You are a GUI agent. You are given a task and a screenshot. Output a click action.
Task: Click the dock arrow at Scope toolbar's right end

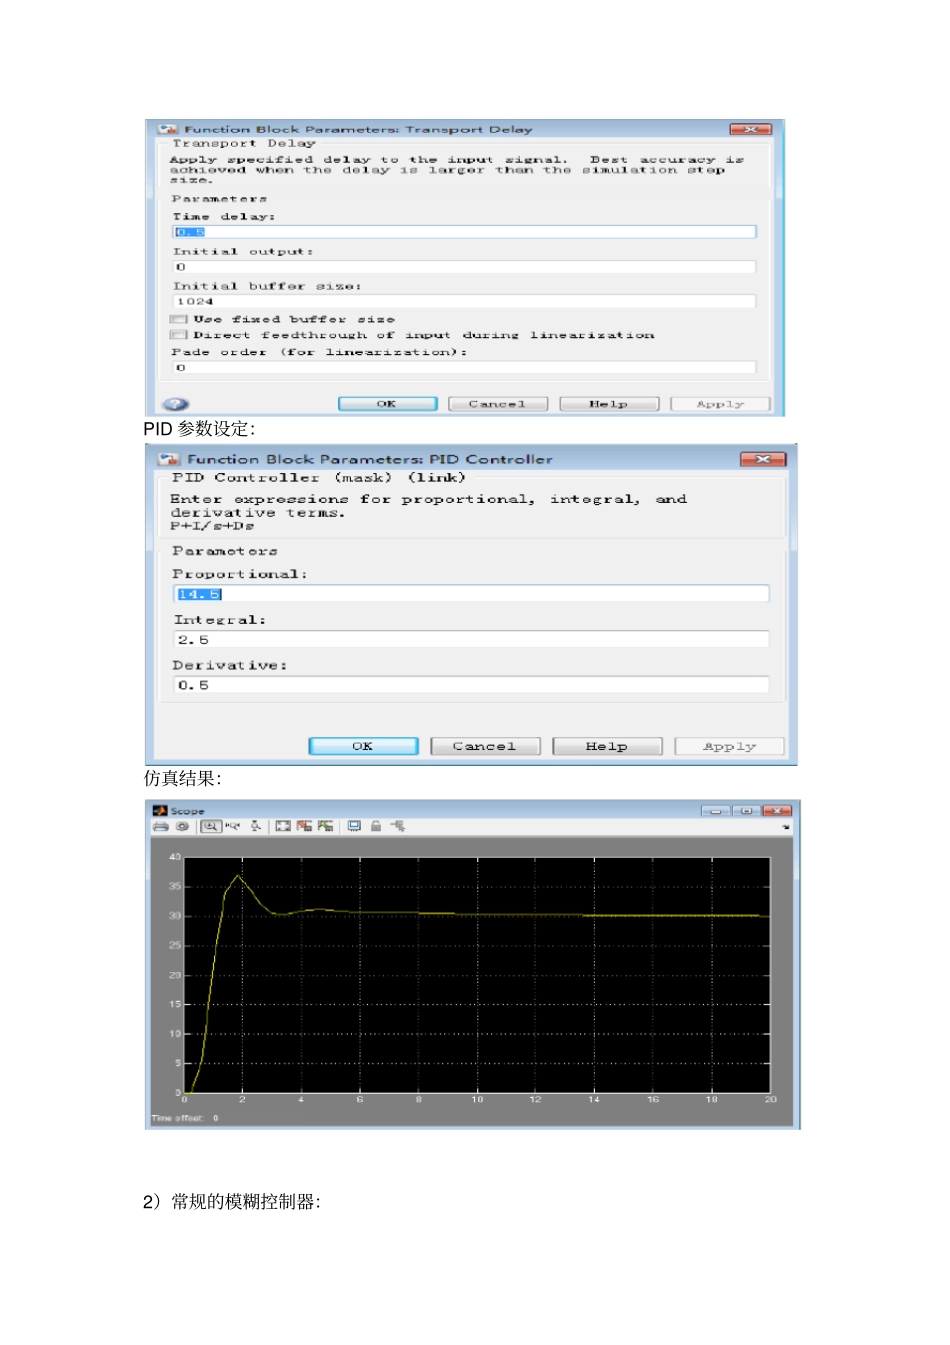786,827
